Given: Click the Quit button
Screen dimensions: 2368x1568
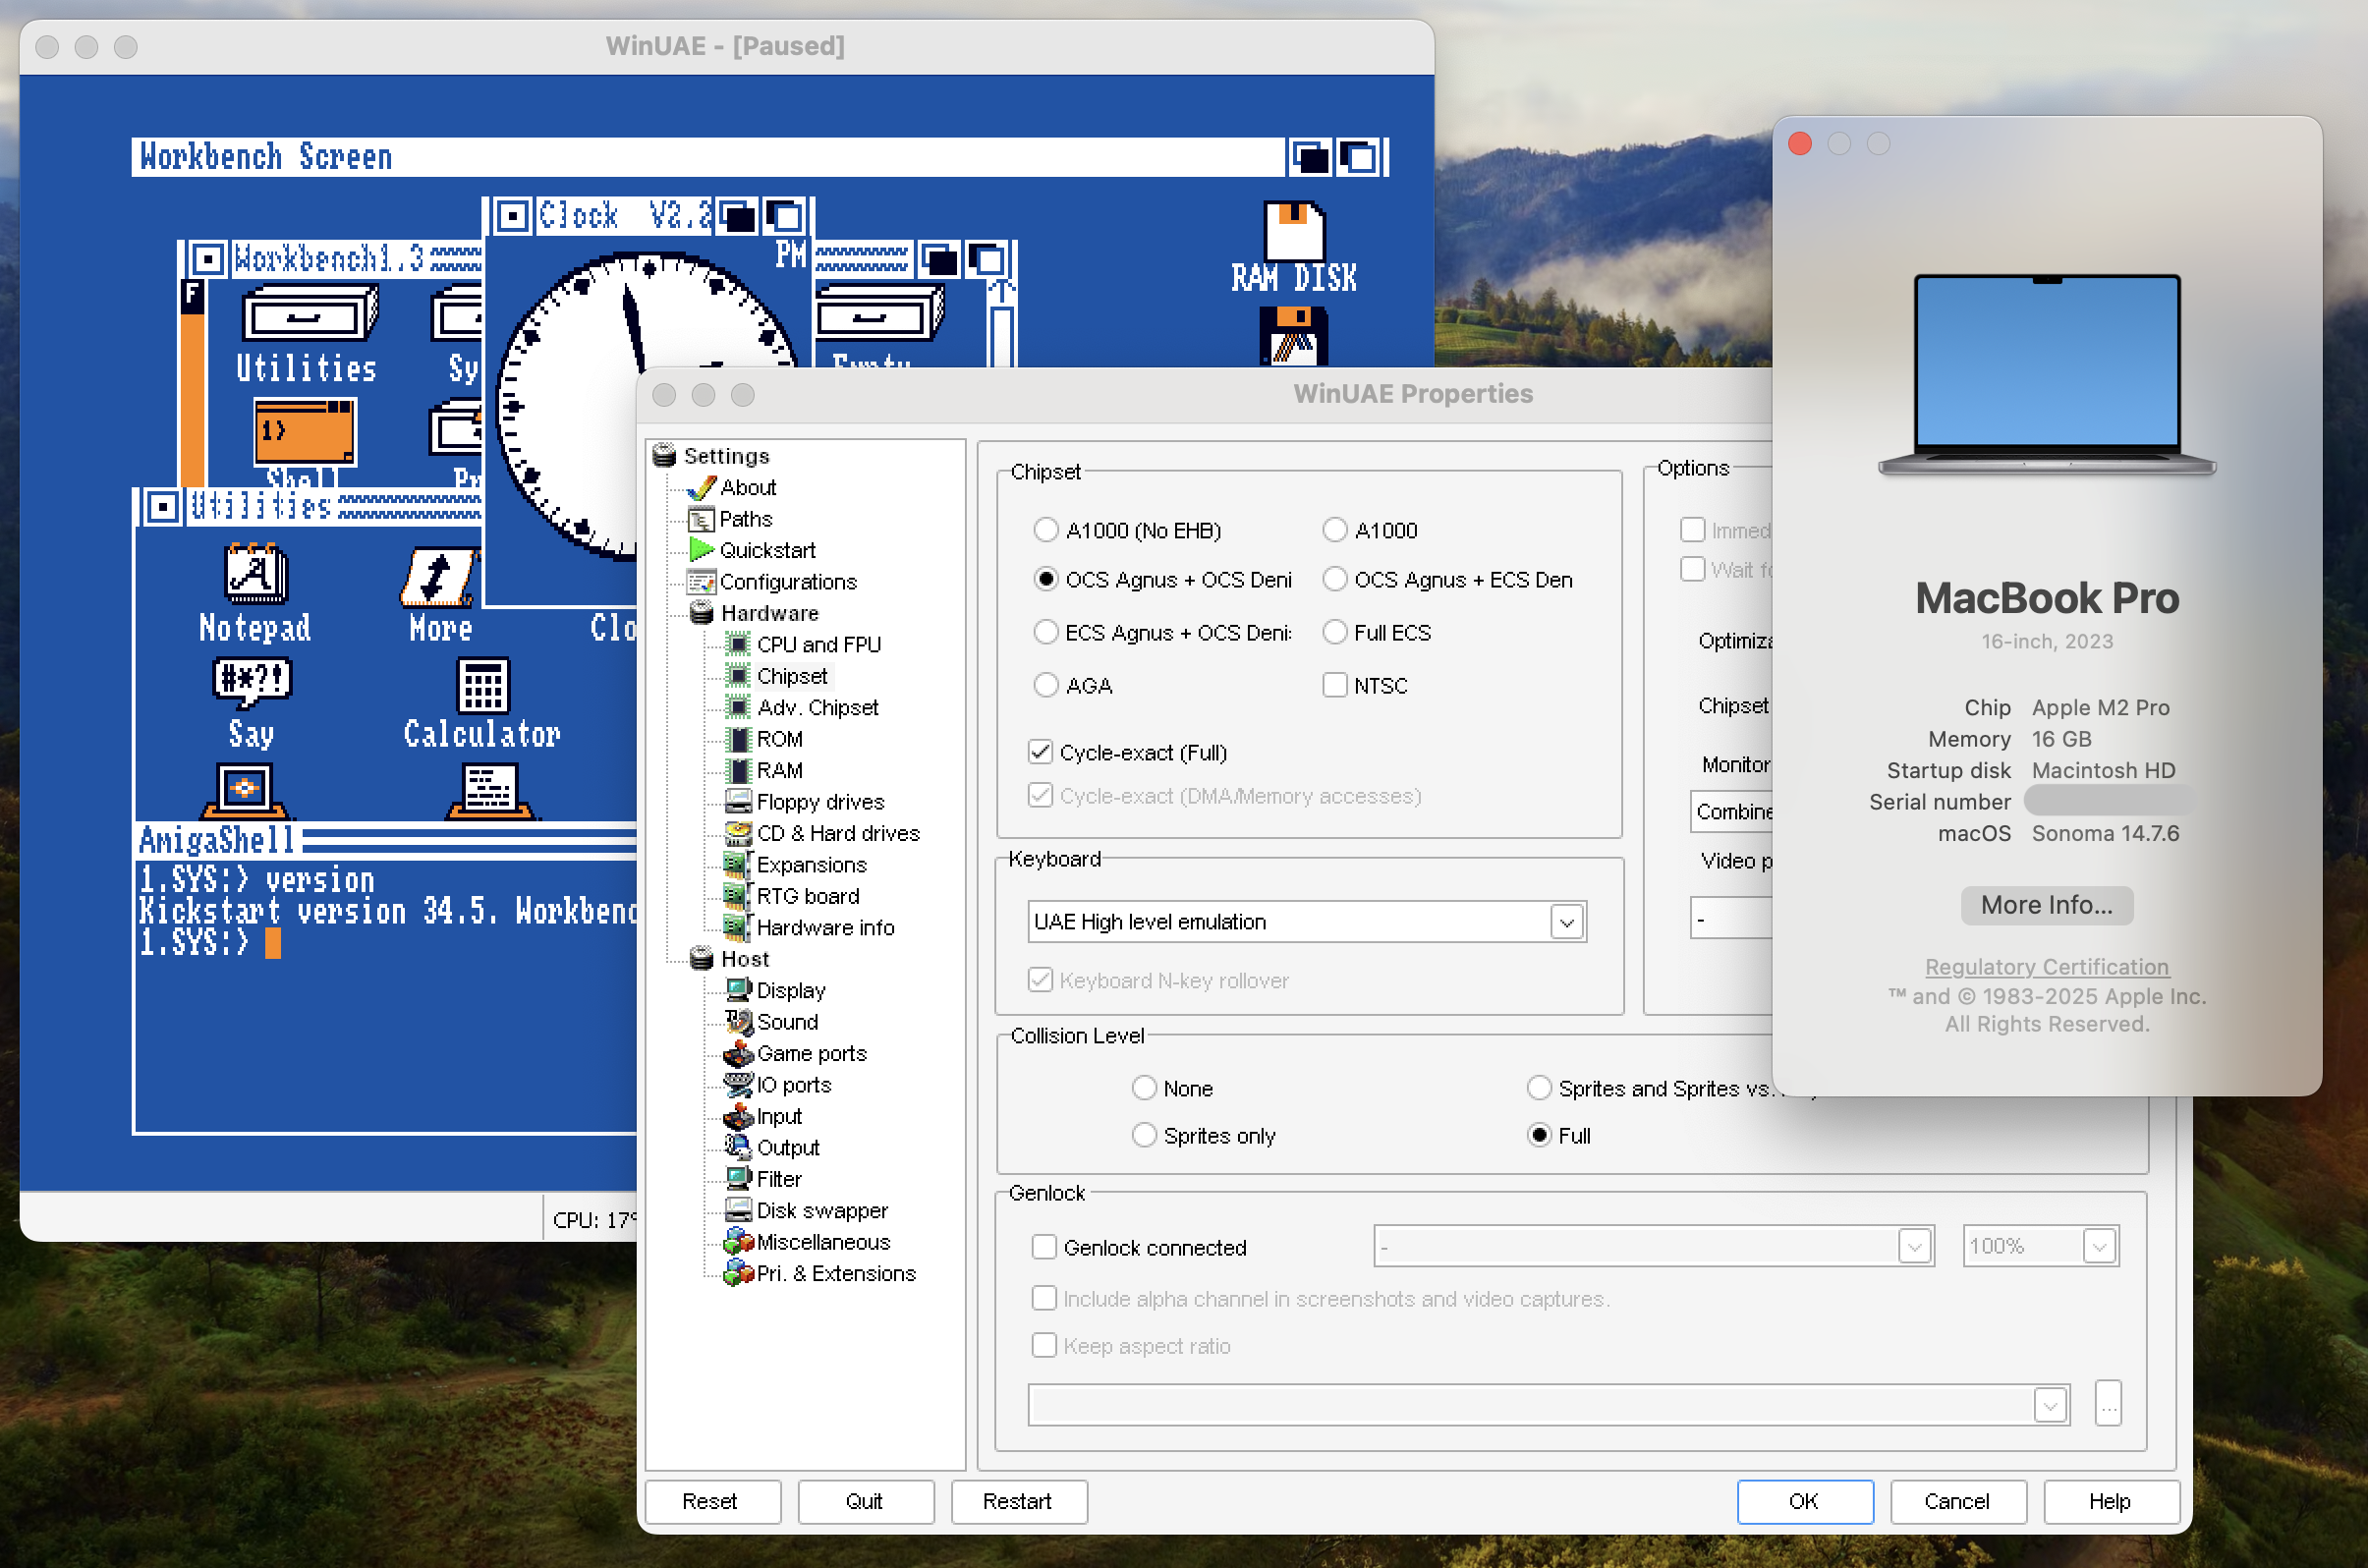Looking at the screenshot, I should coord(866,1501).
